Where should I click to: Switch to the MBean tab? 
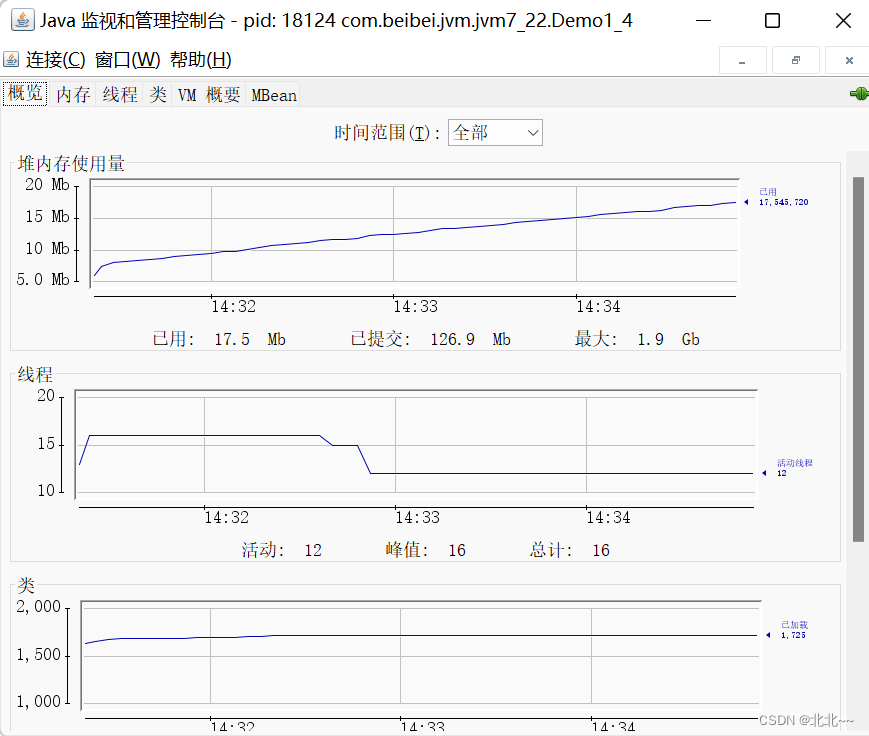(x=274, y=95)
